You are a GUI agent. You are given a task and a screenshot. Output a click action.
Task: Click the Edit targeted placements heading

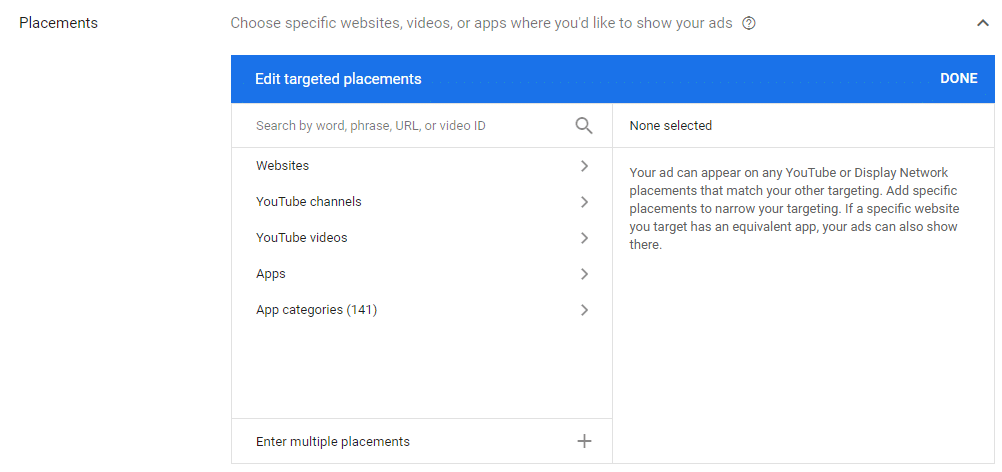pos(338,79)
